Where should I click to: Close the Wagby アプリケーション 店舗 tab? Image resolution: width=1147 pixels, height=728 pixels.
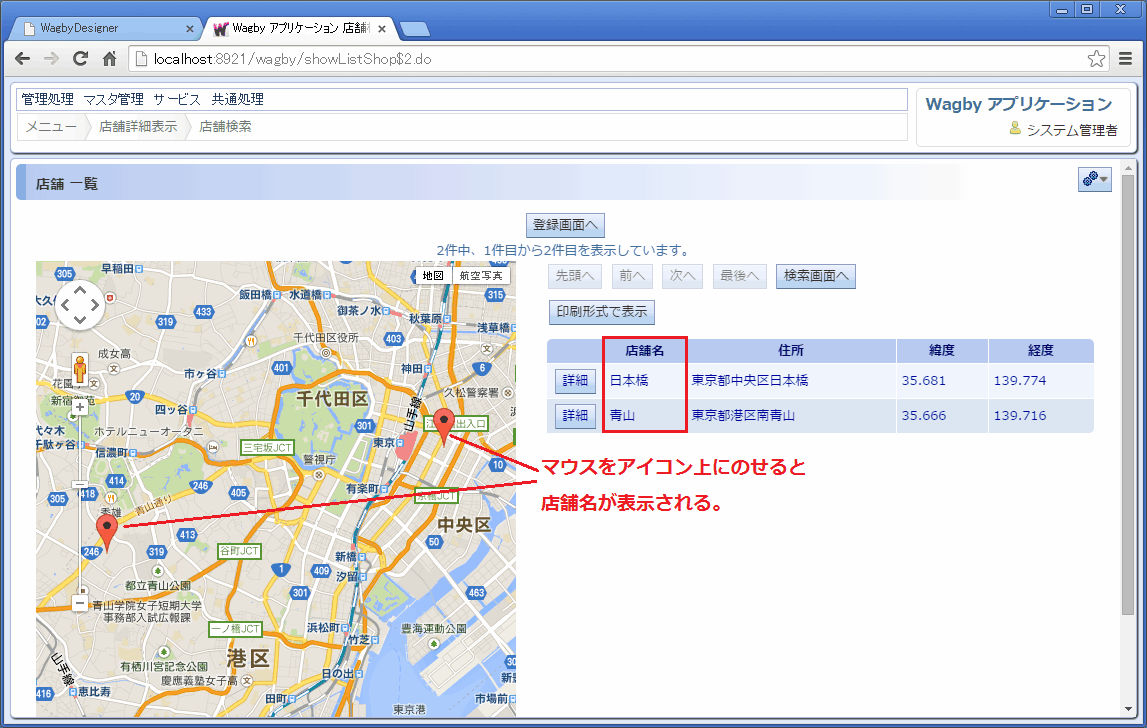(x=382, y=29)
